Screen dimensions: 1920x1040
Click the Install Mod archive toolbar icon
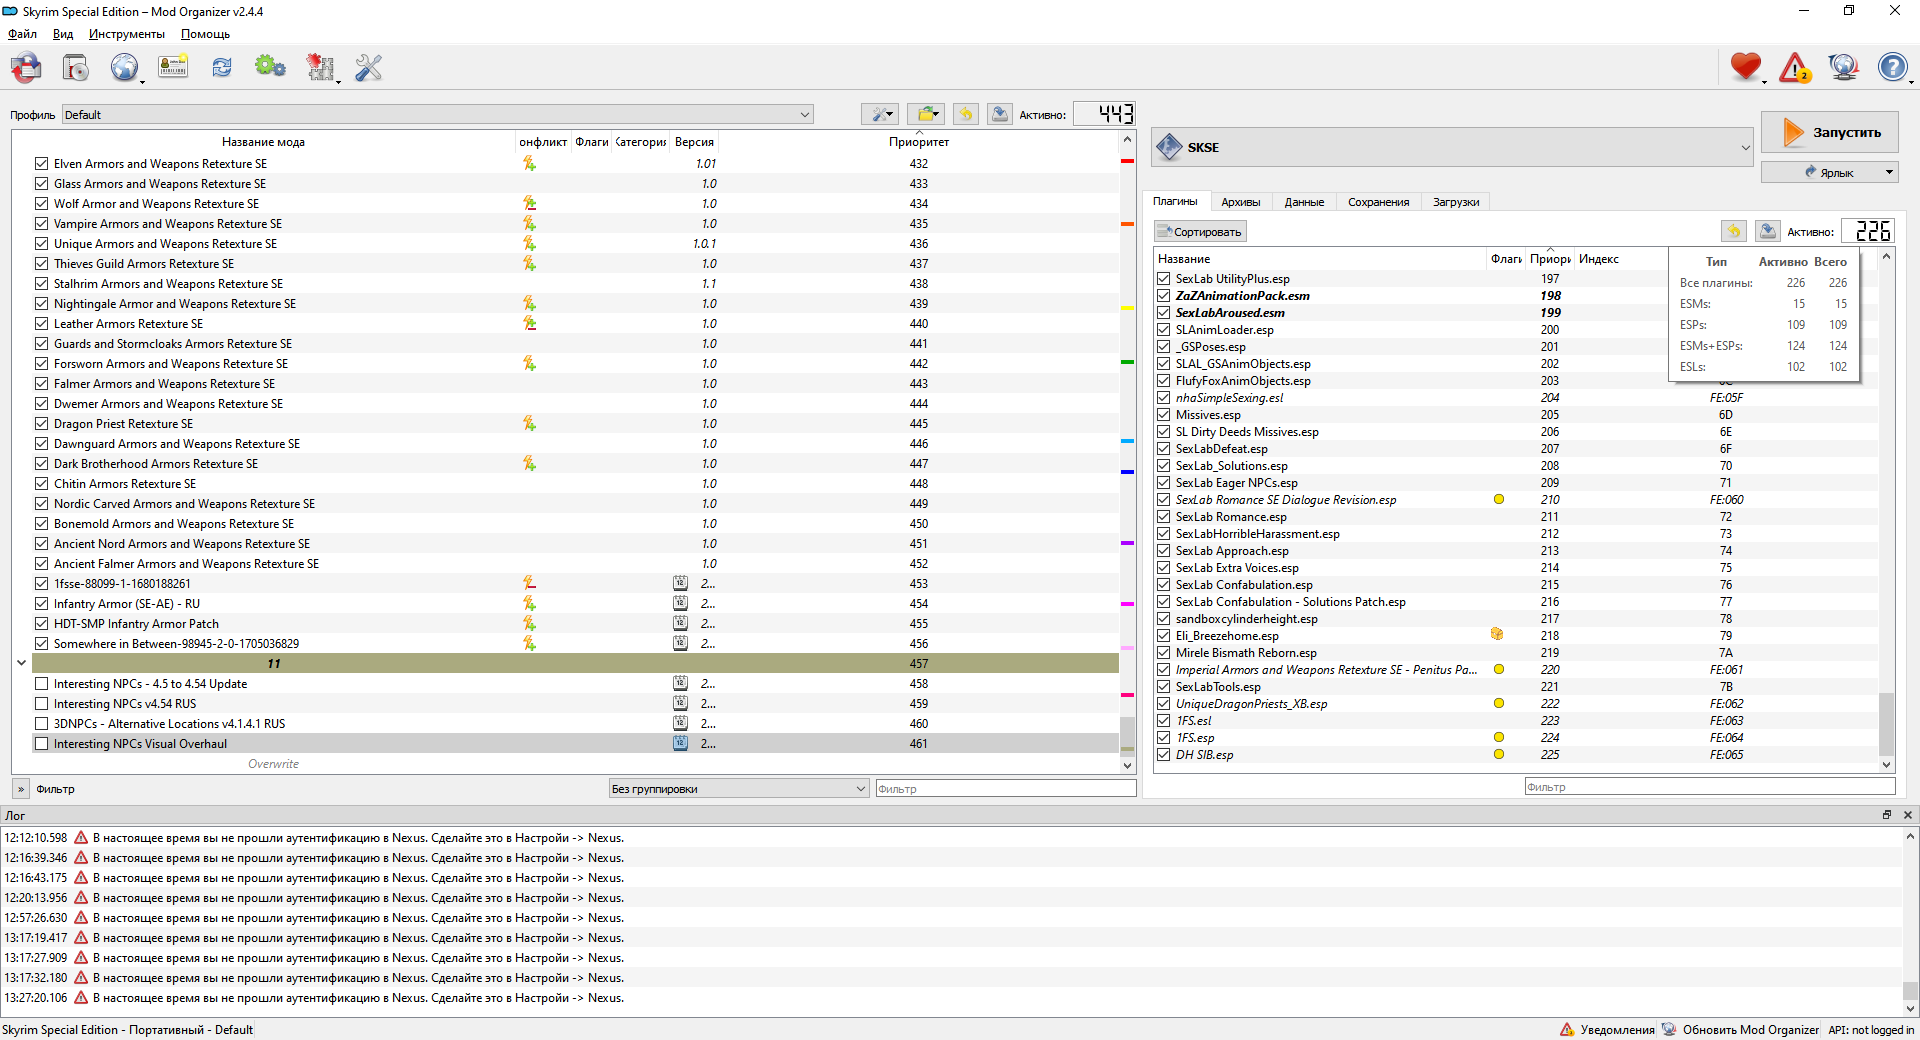coord(76,68)
